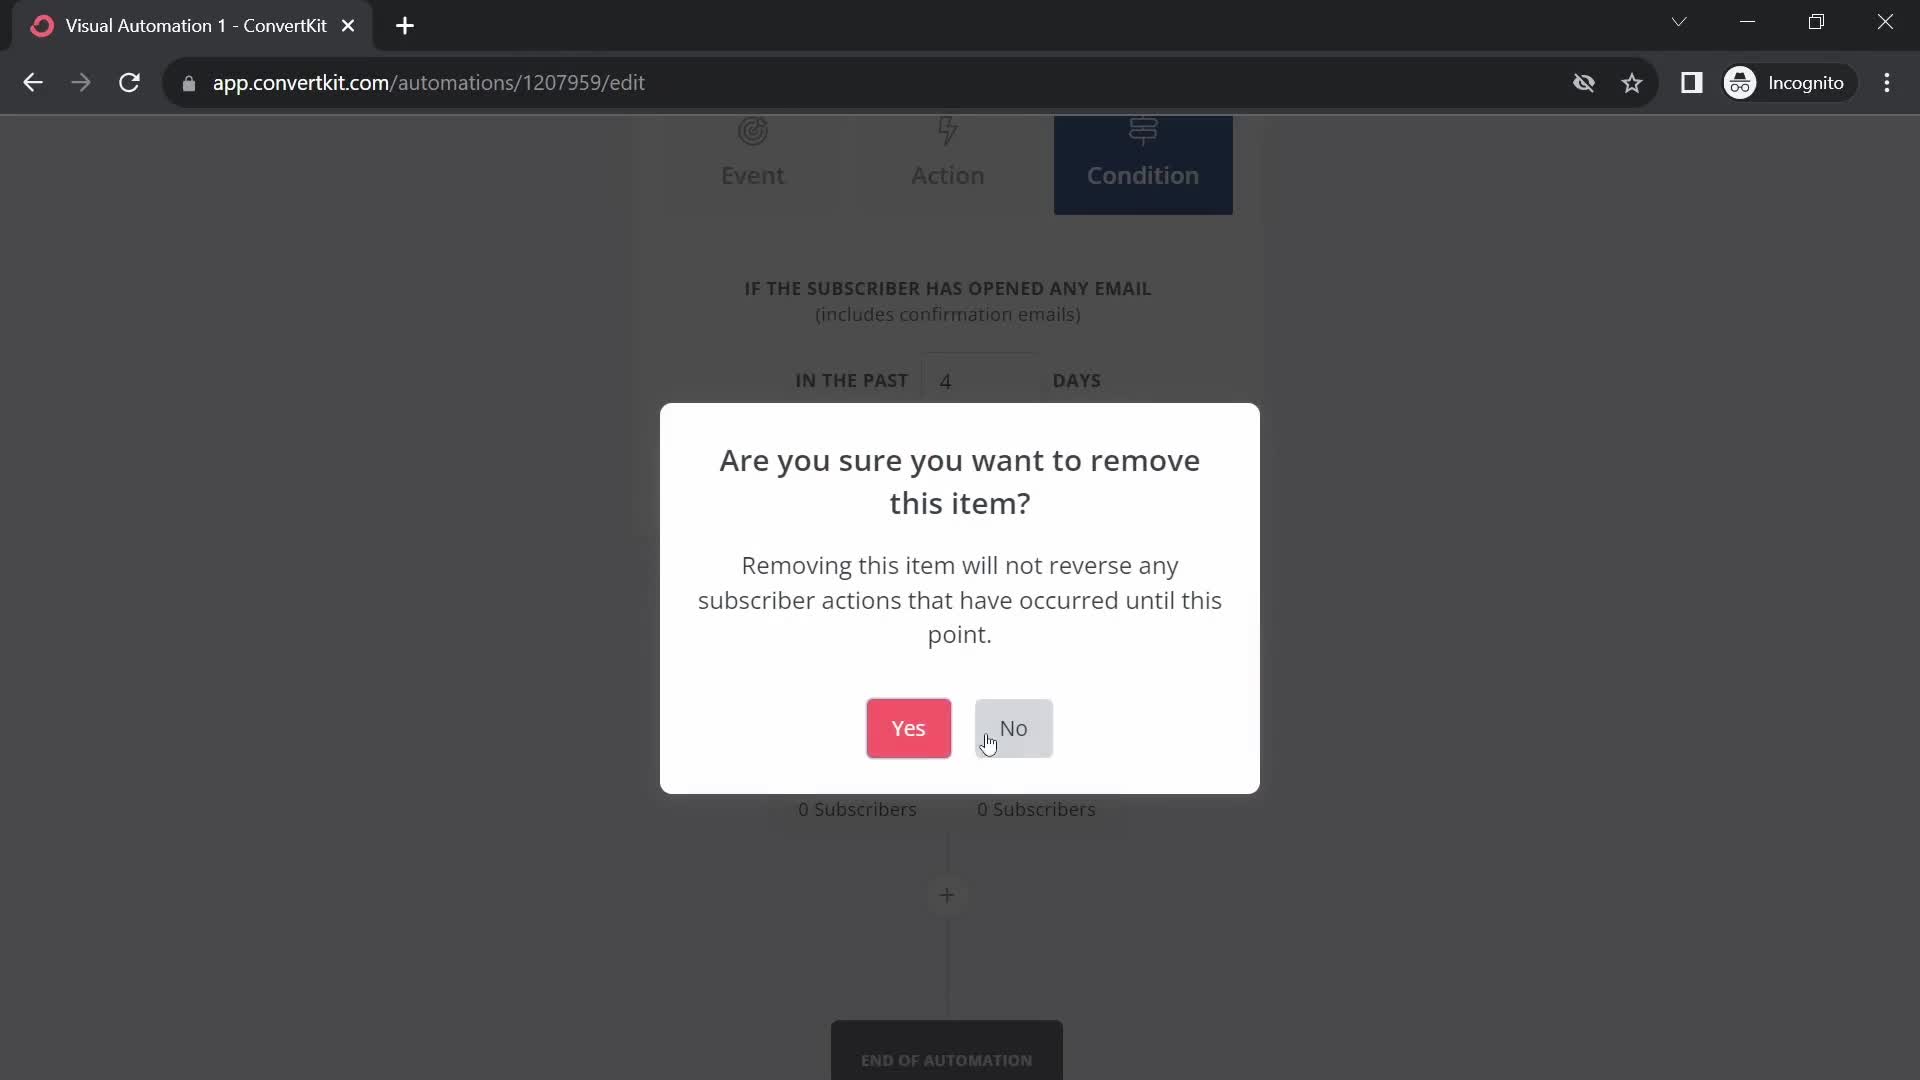The image size is (1920, 1080).
Task: Click the lightning bolt Action icon
Action: [x=949, y=131]
